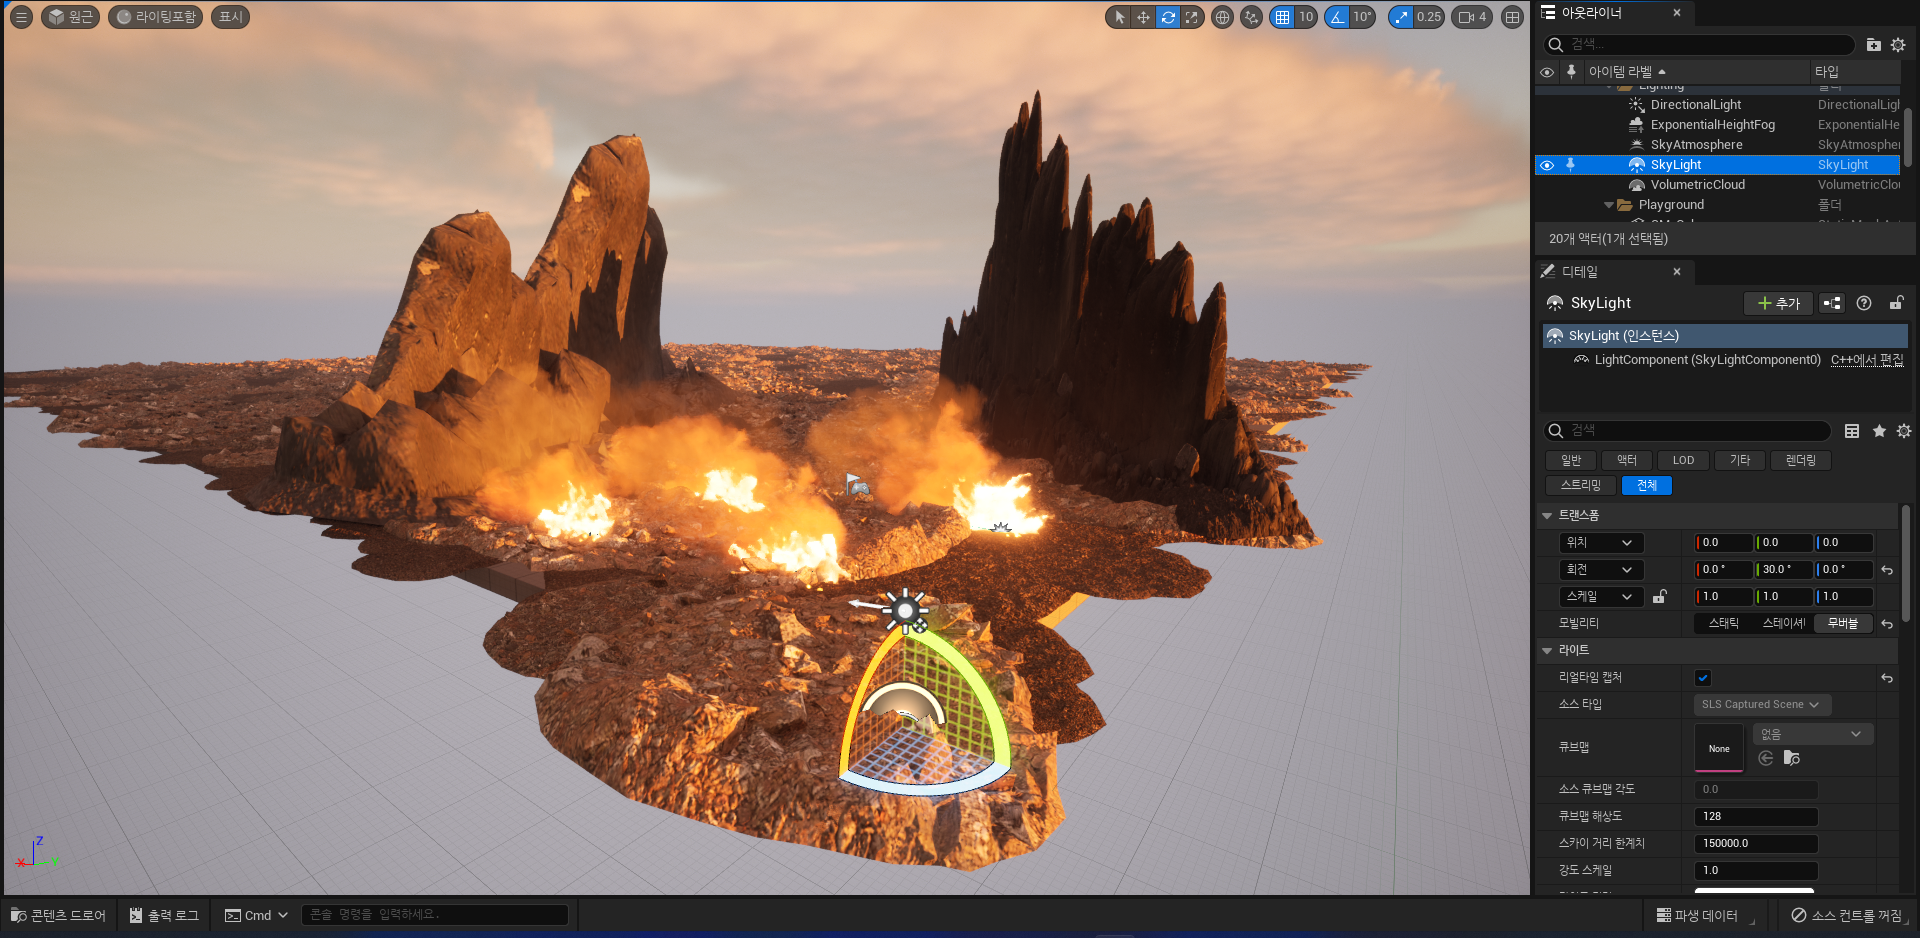The image size is (1920, 938).
Task: Open the 원근 perspective view menu
Action: [x=70, y=17]
